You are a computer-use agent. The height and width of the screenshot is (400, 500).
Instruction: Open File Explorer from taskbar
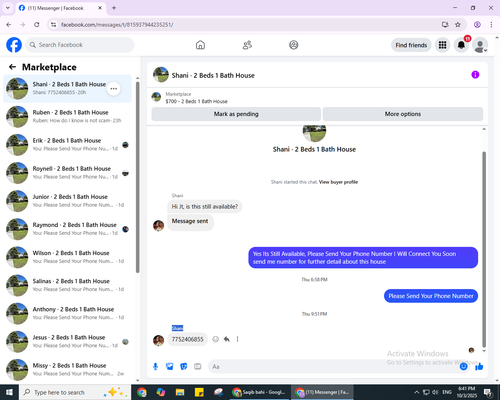[180, 392]
